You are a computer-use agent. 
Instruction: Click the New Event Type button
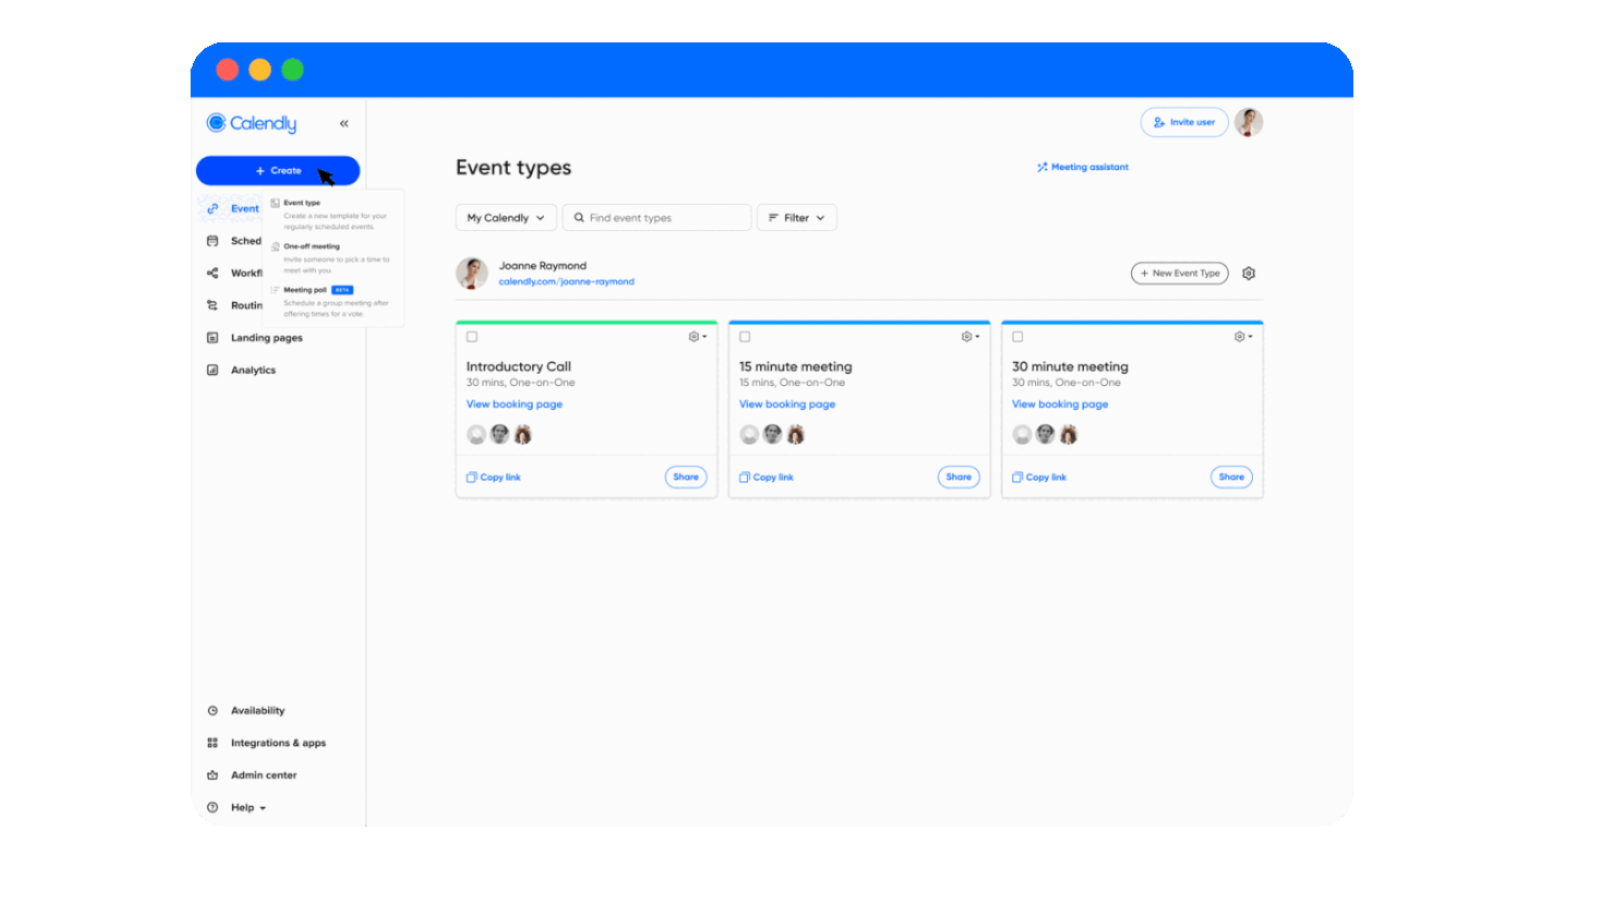tap(1180, 273)
